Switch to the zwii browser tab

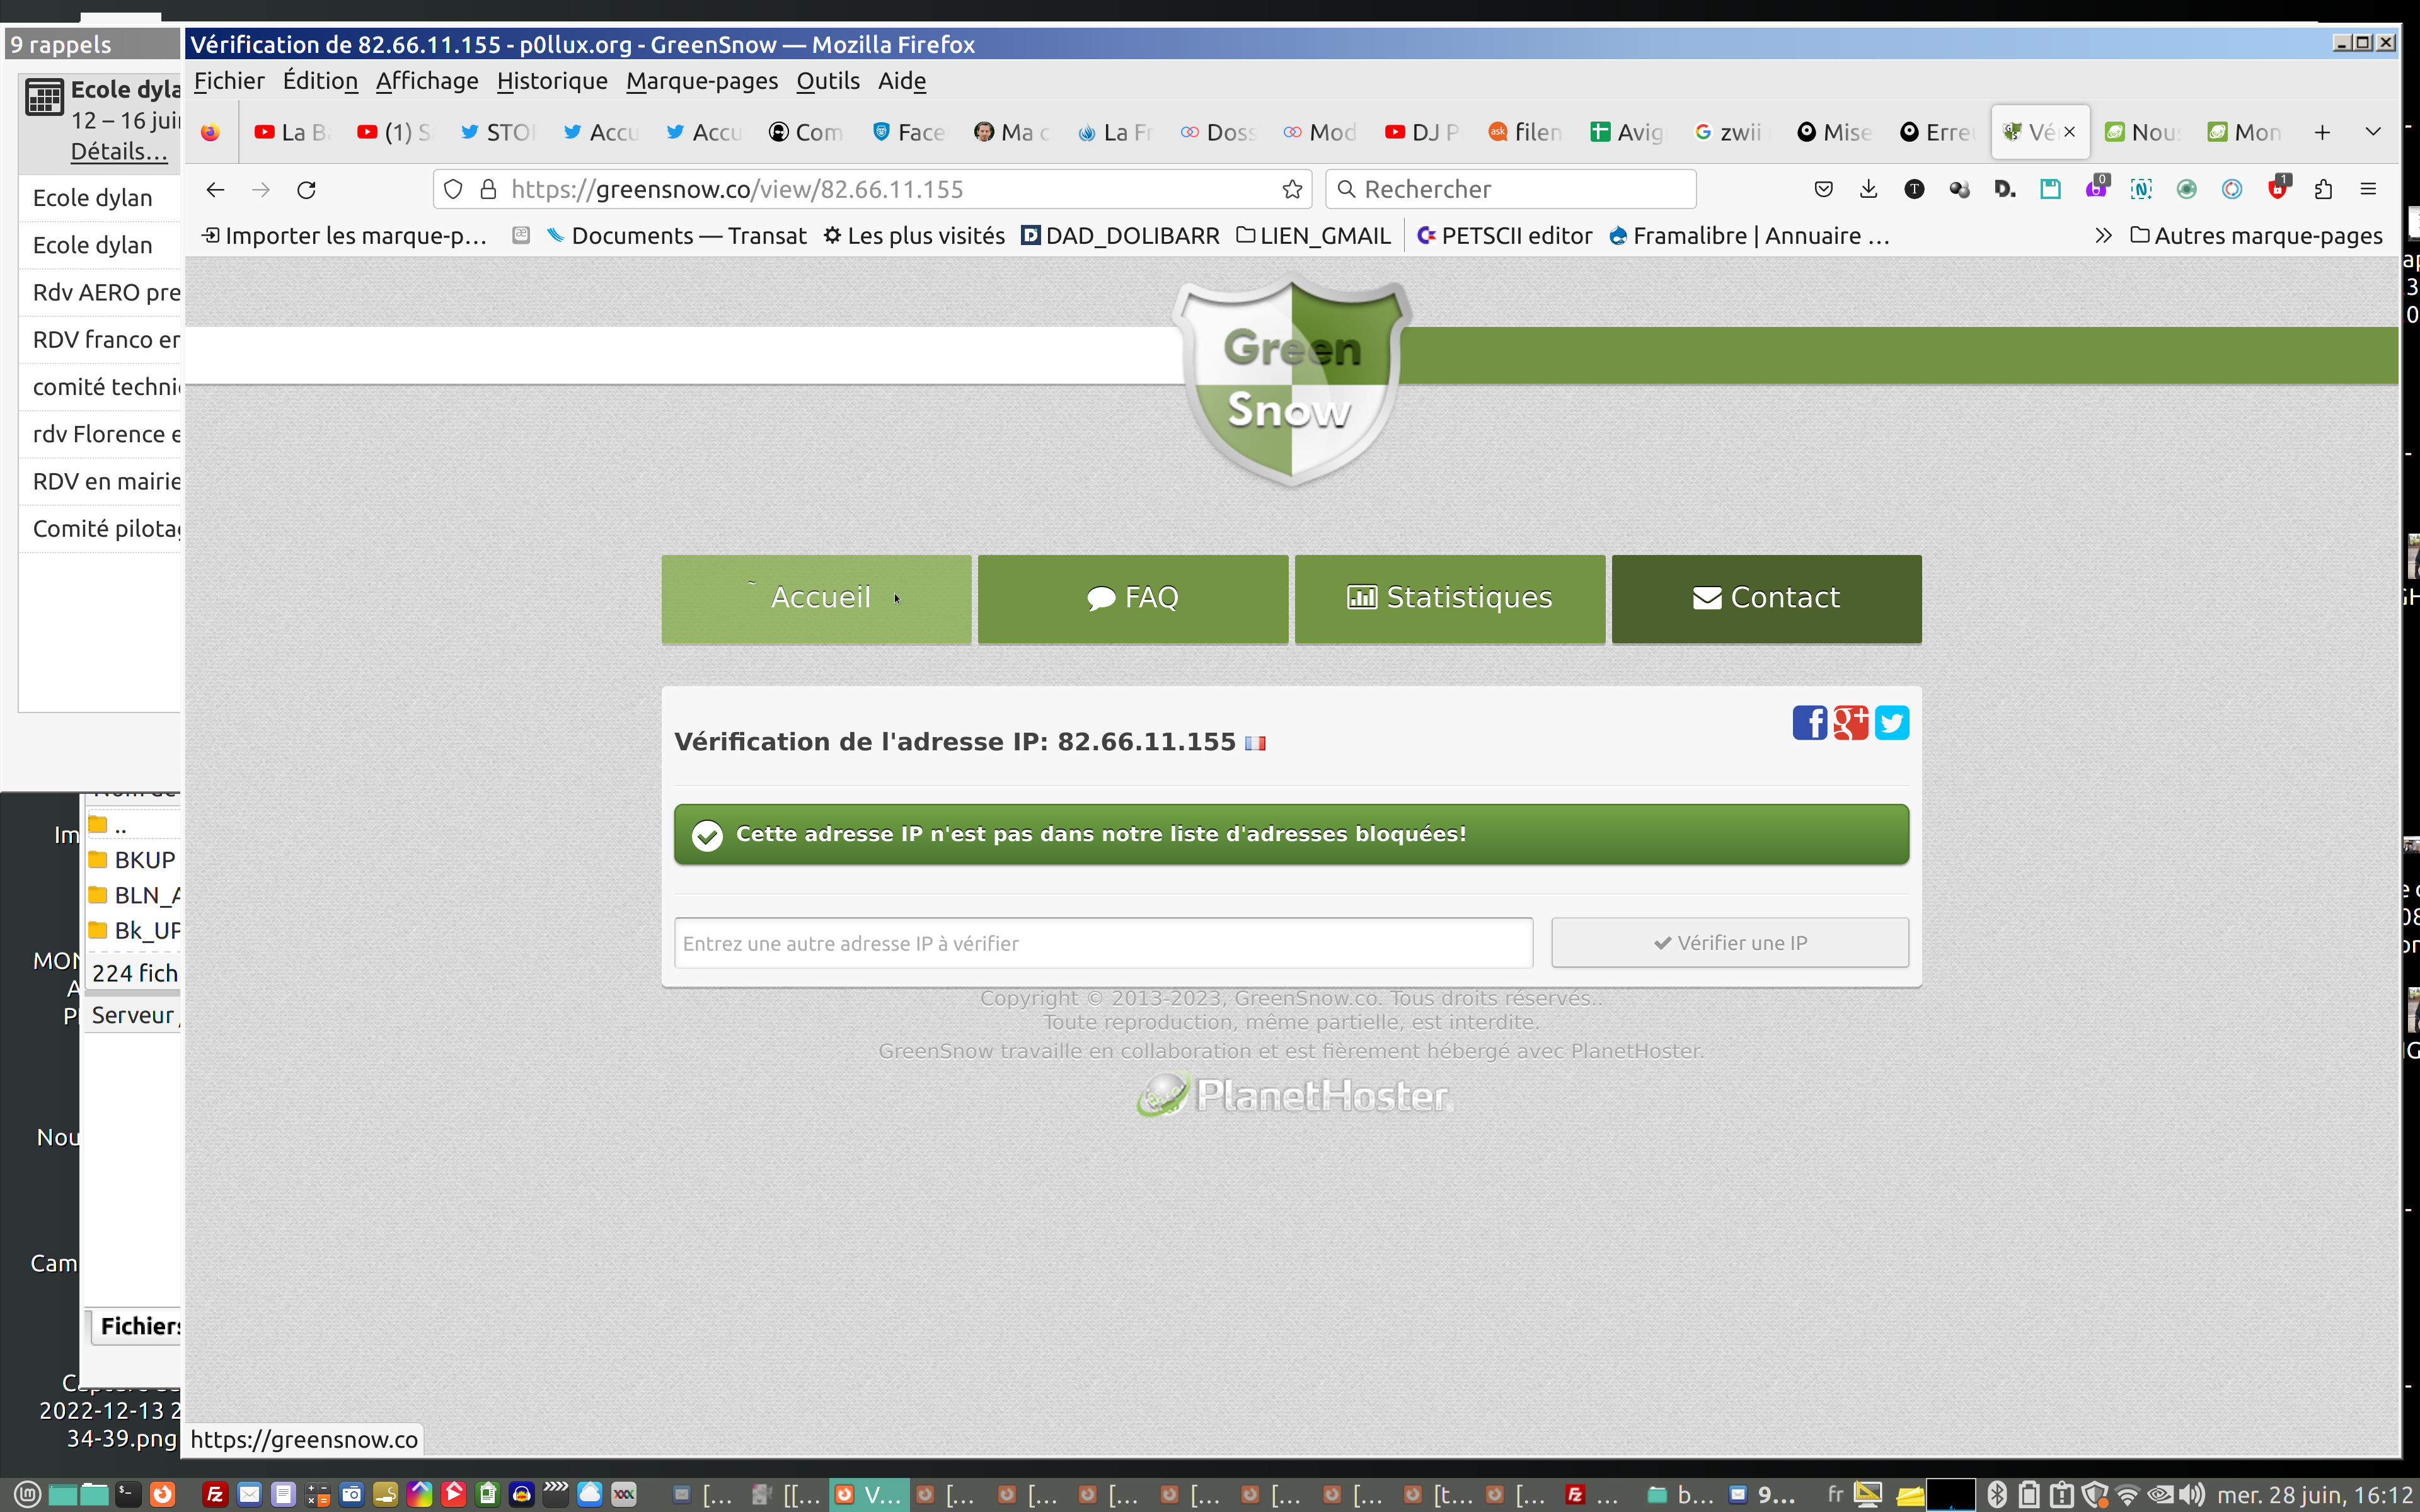(1729, 132)
